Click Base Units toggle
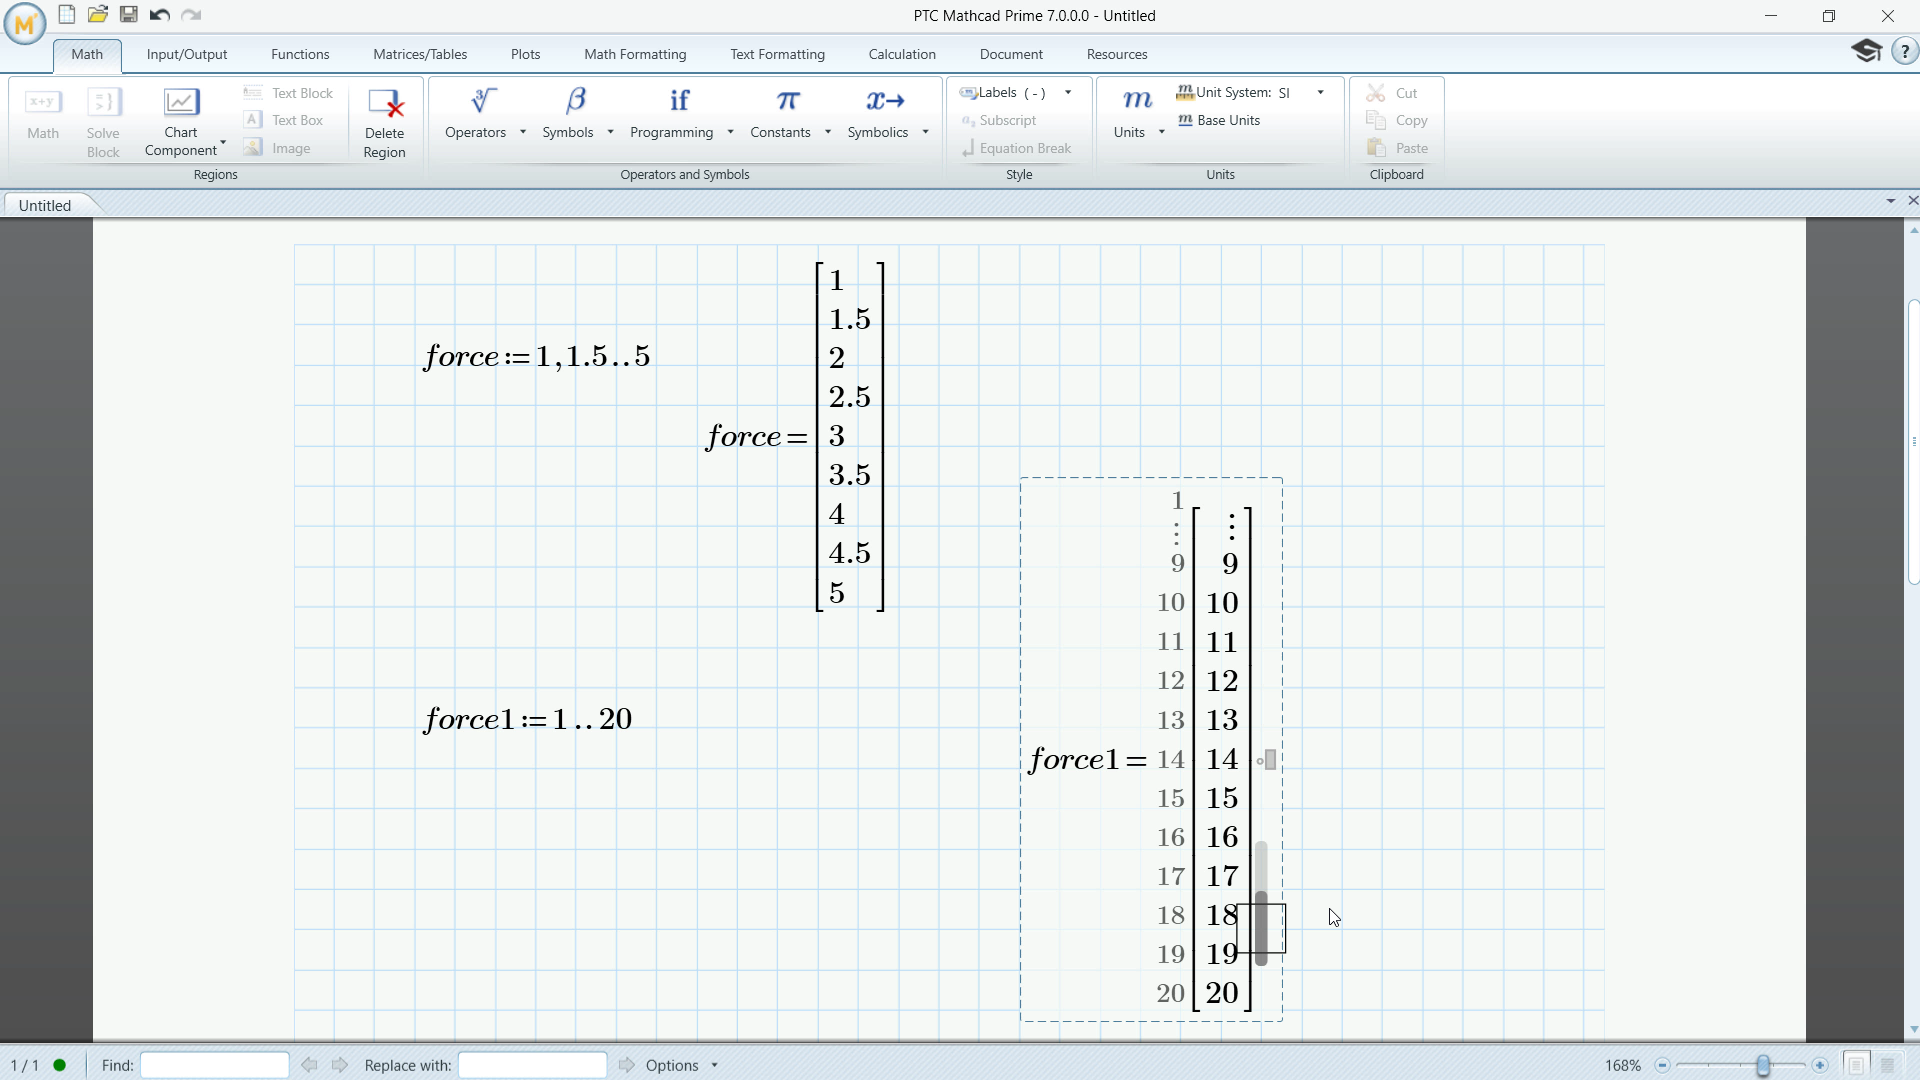This screenshot has height=1080, width=1920. click(1219, 120)
